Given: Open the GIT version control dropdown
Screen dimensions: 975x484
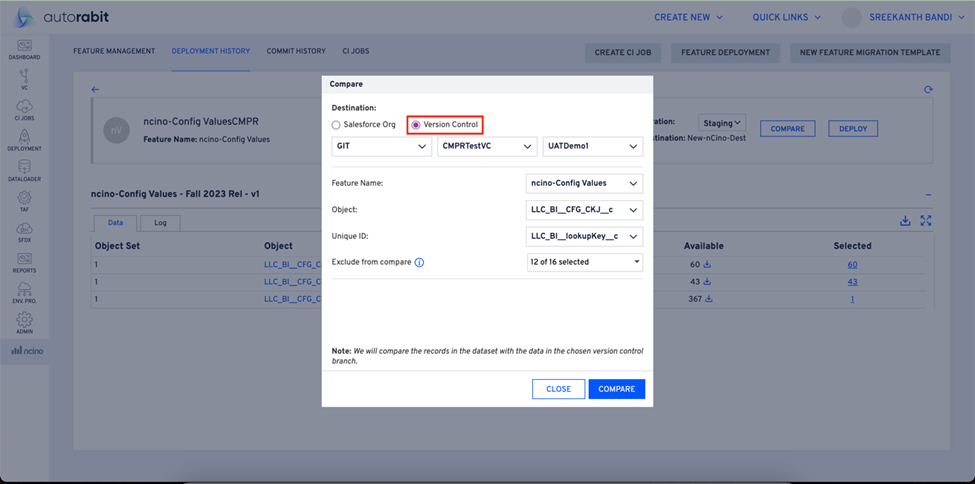Looking at the screenshot, I should click(x=381, y=147).
